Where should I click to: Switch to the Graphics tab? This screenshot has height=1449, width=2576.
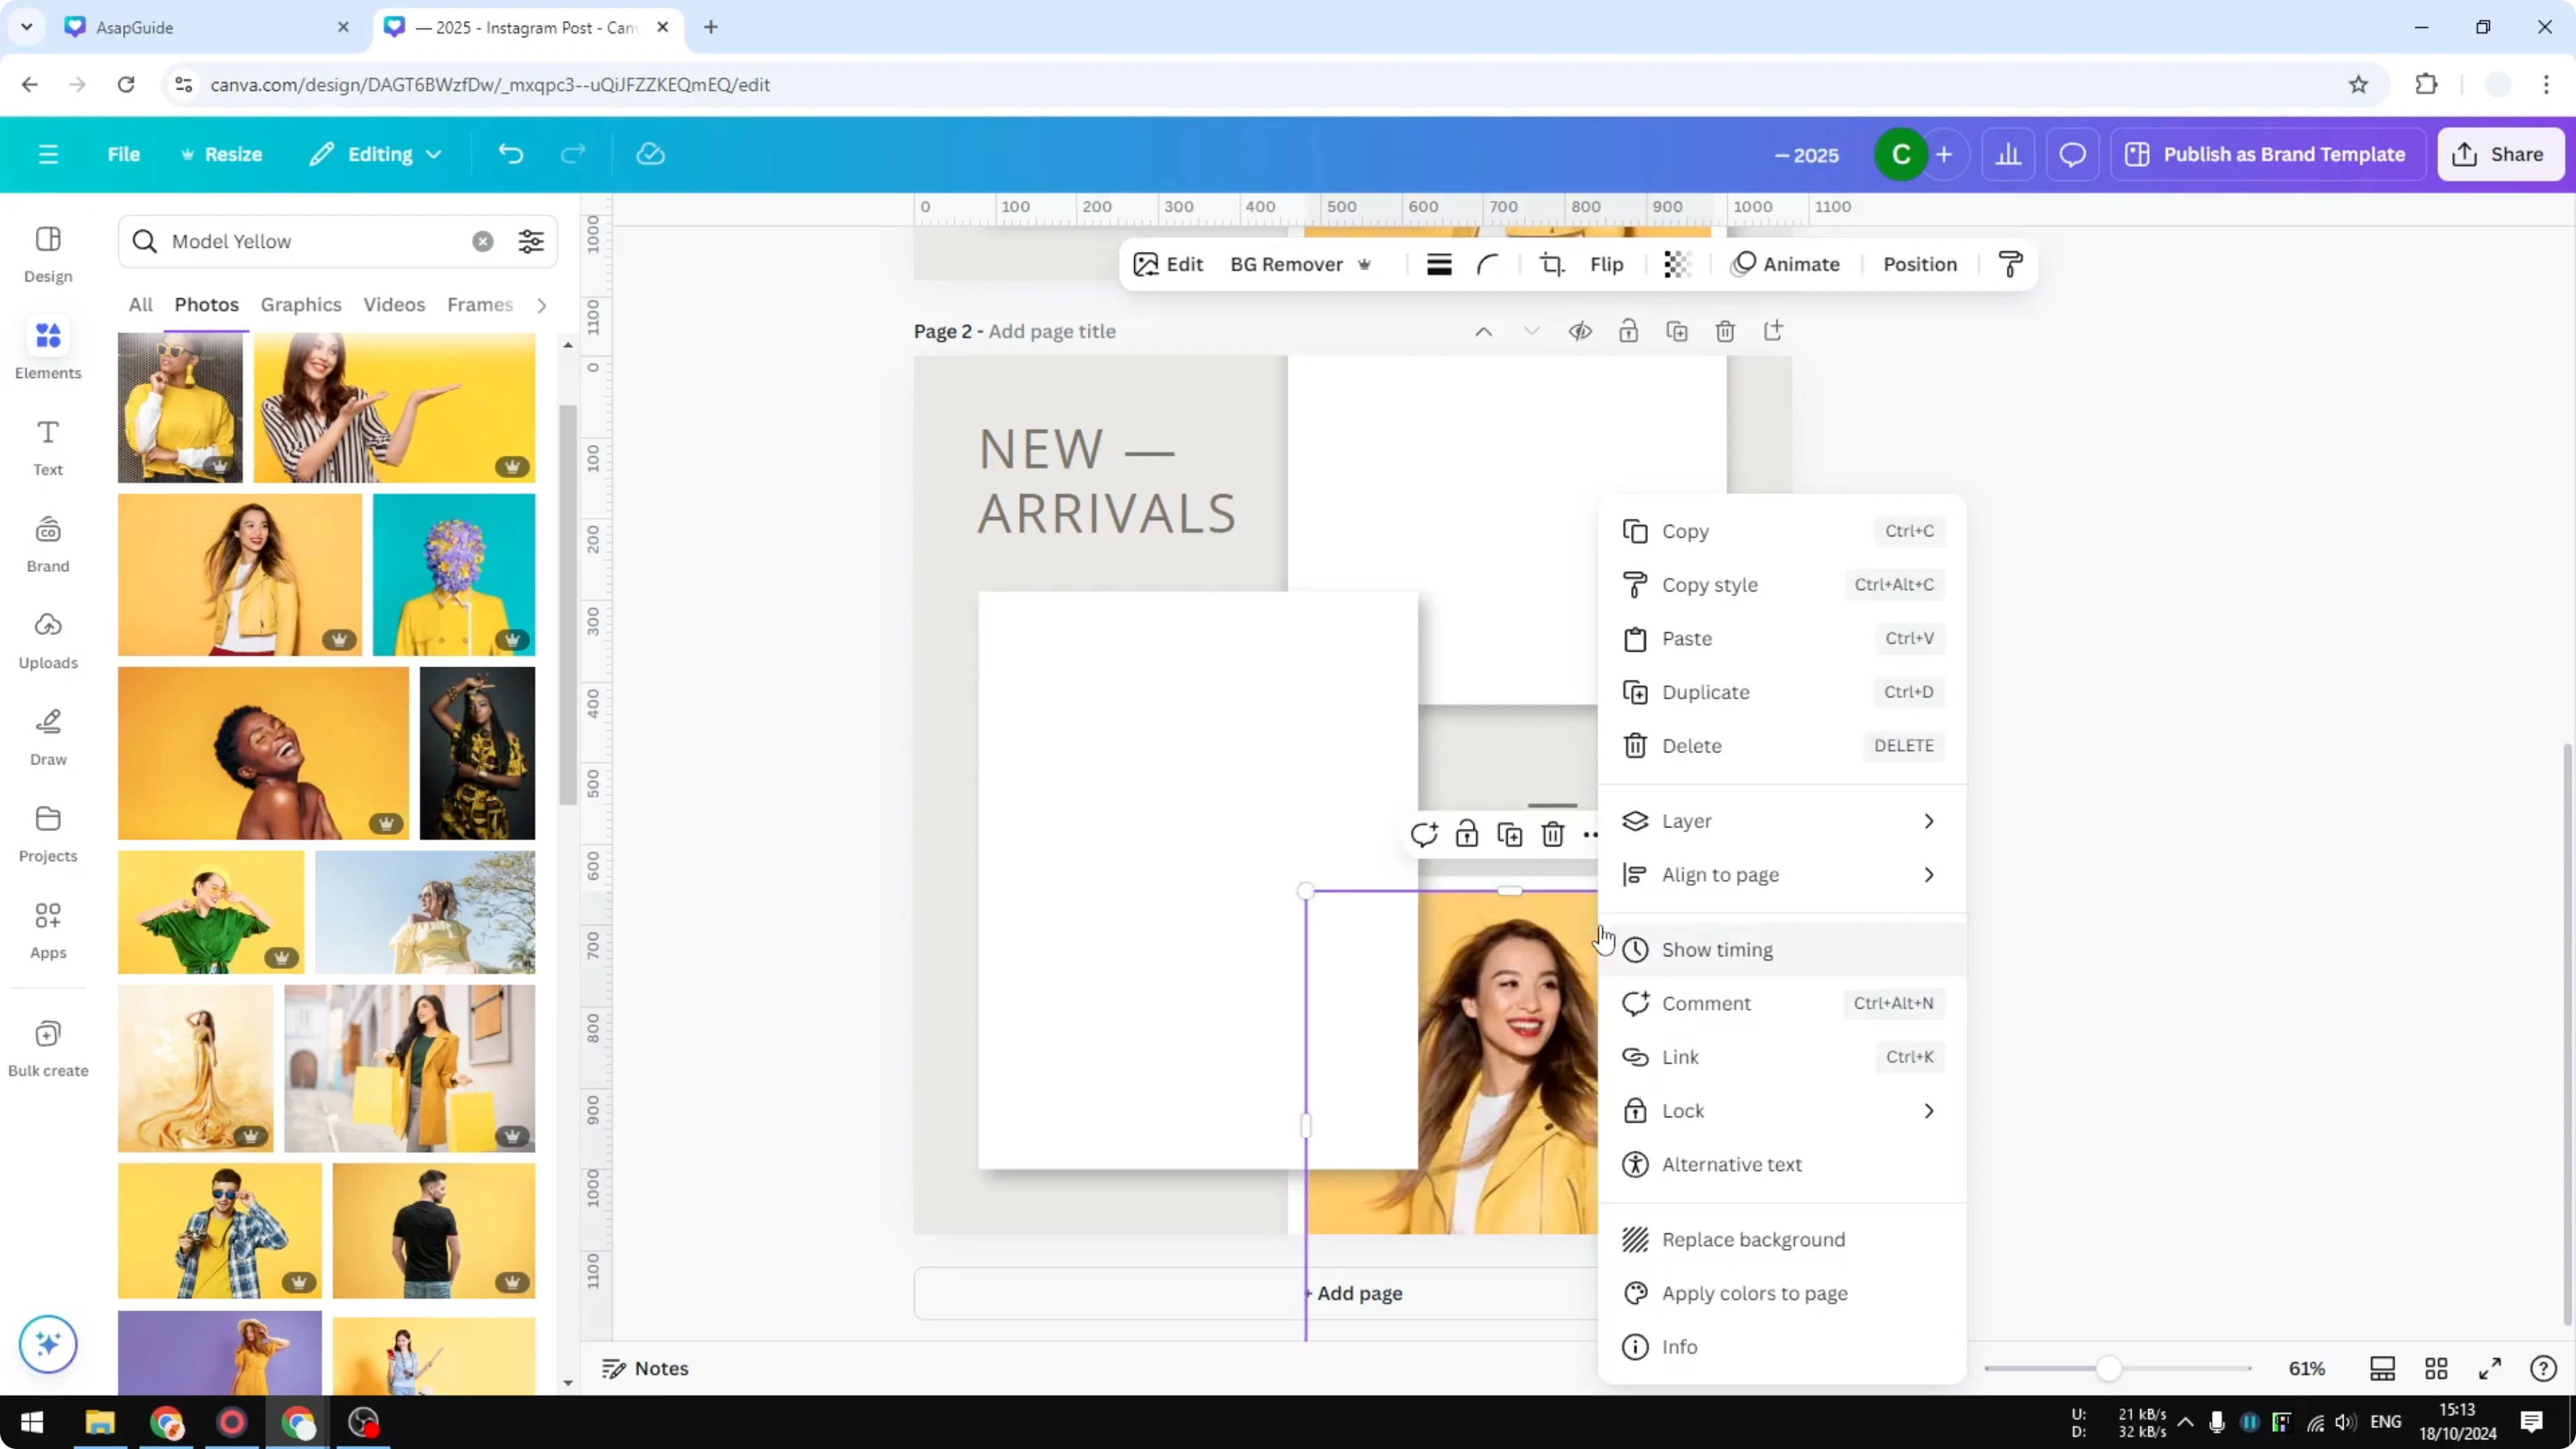pyautogui.click(x=301, y=304)
